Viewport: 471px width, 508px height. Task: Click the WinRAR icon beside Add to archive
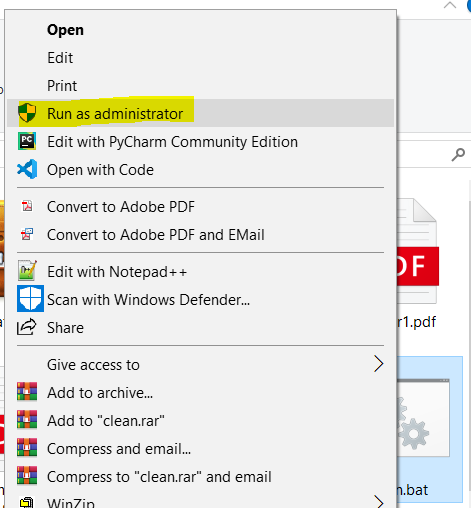click(27, 391)
